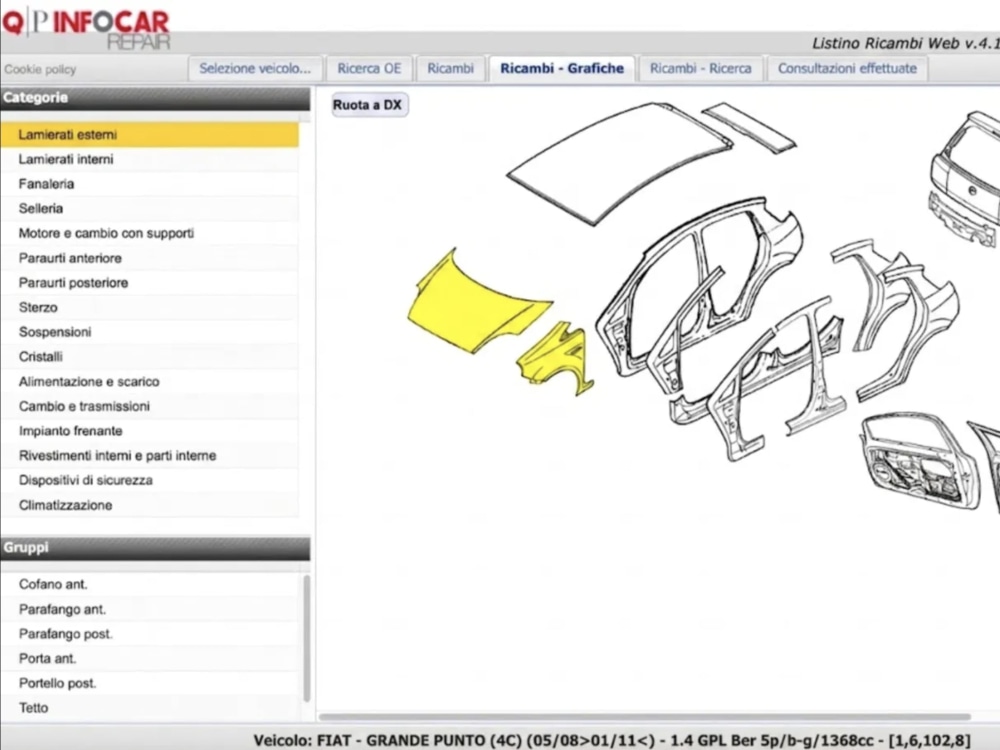This screenshot has width=1000, height=750.
Task: Choose the Tetto group
Action: [x=149, y=708]
